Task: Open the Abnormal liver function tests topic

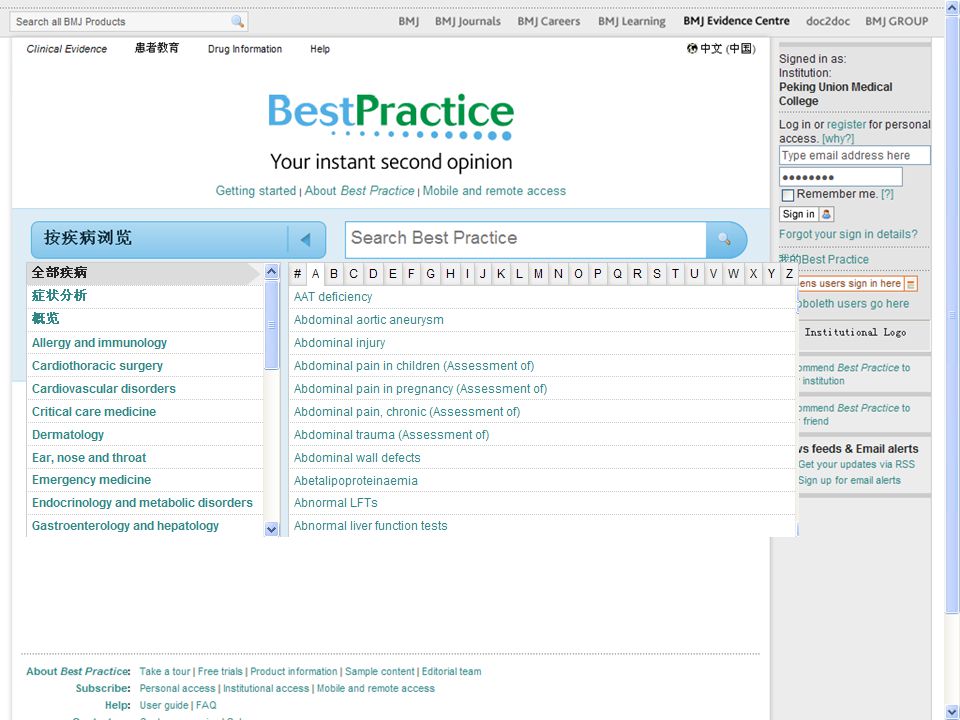Action: 370,526
